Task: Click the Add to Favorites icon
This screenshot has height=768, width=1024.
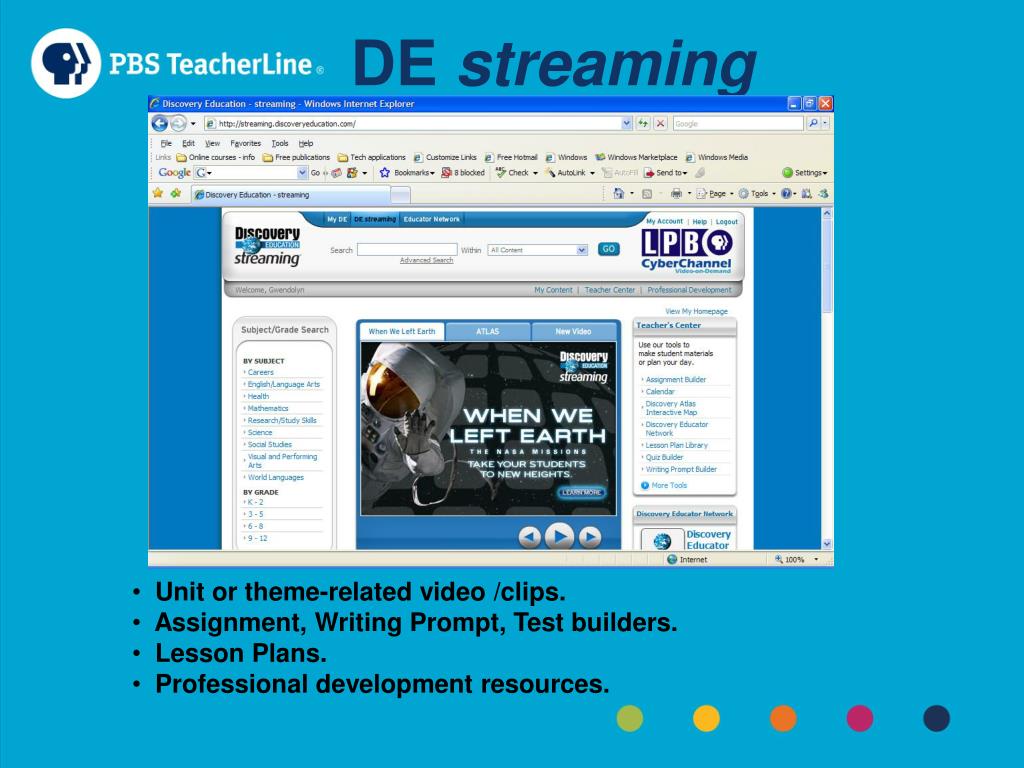Action: coord(176,193)
